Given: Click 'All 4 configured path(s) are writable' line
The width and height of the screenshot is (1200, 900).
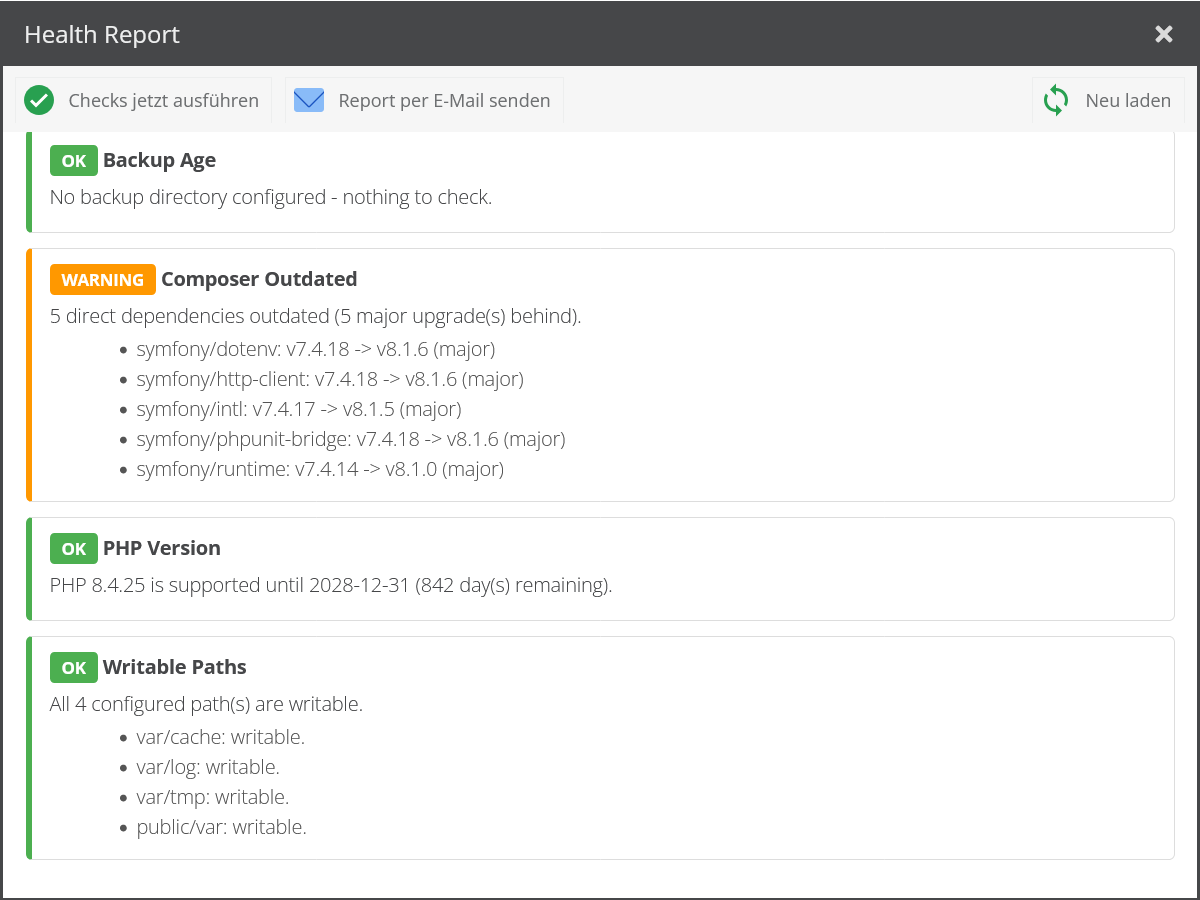Looking at the screenshot, I should [206, 704].
